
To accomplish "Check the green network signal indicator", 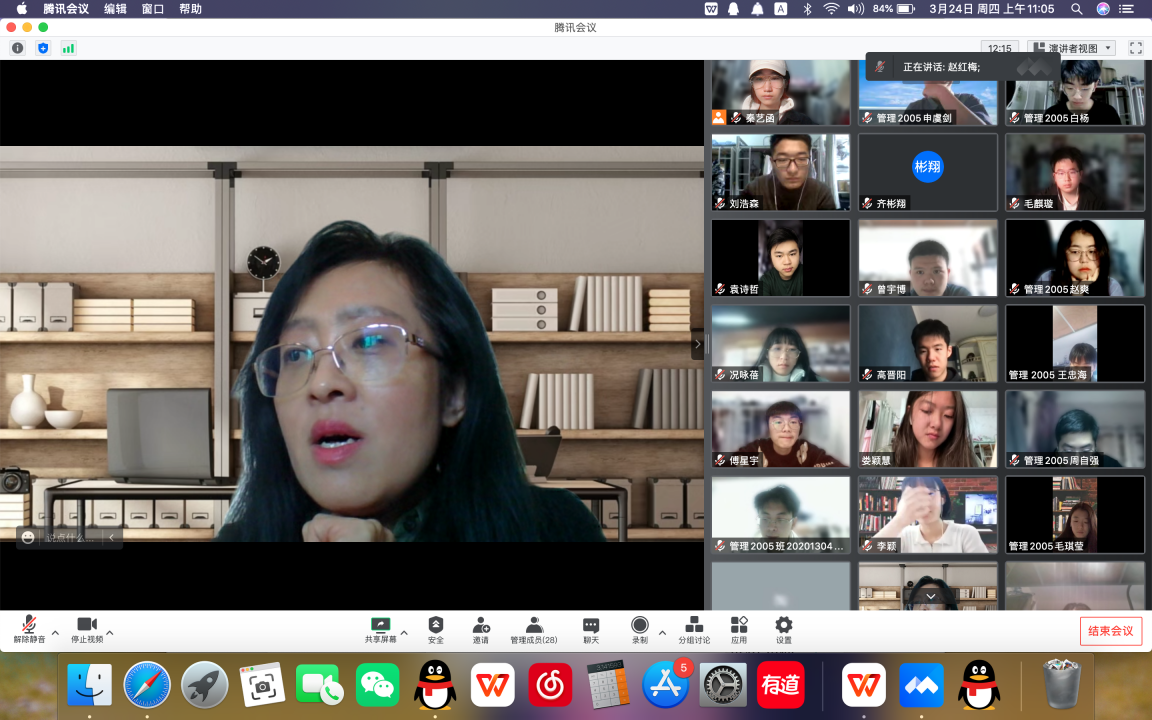I will click(x=69, y=48).
